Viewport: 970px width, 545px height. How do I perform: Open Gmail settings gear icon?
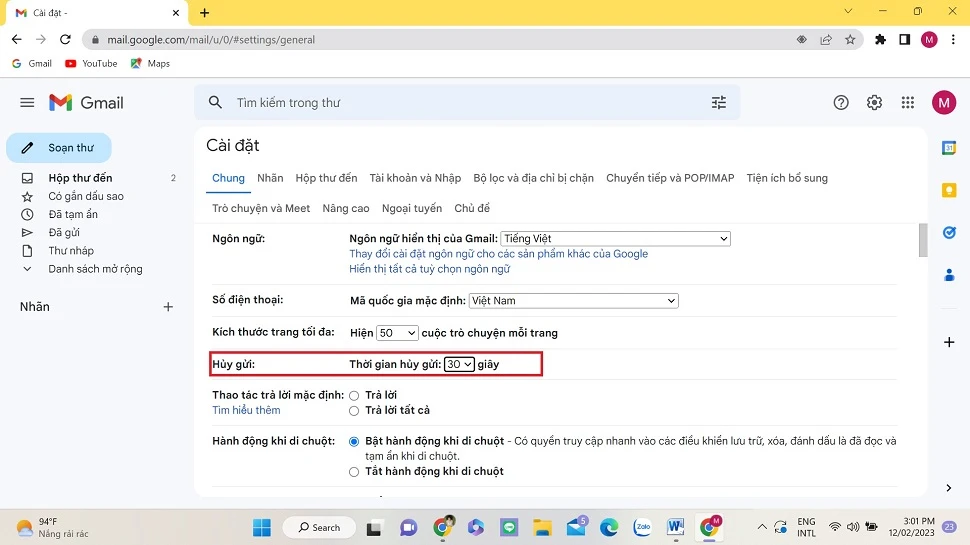[874, 103]
